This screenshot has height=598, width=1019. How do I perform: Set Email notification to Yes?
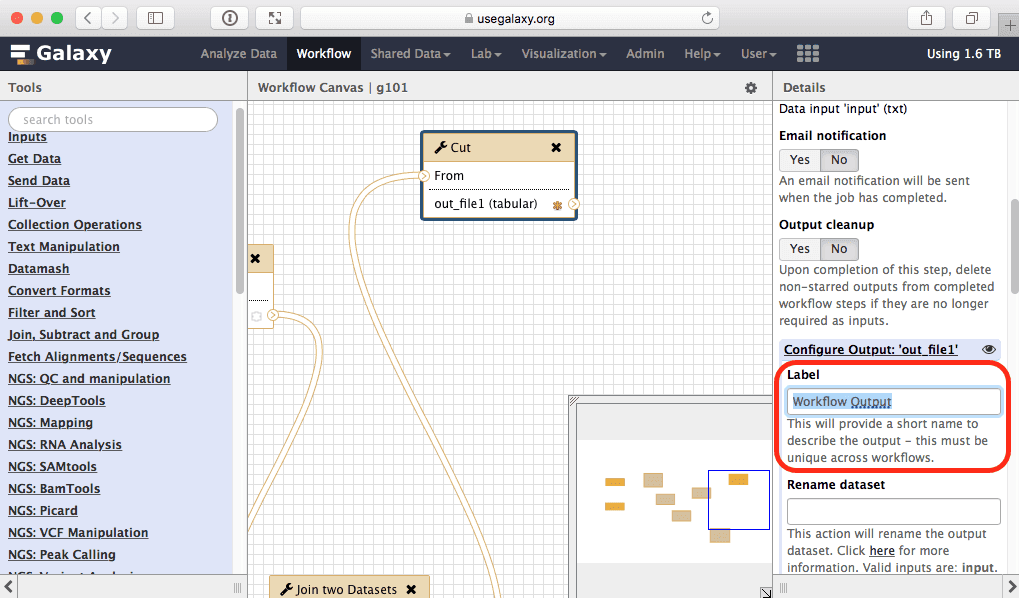(x=800, y=160)
